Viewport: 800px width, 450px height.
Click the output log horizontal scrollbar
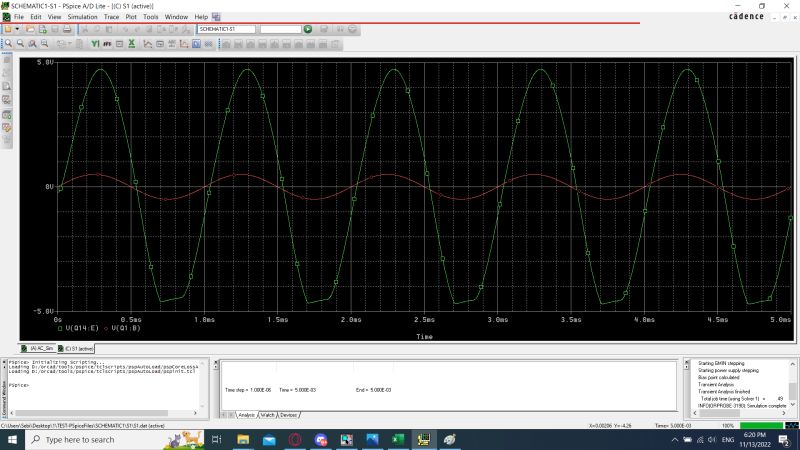coord(739,413)
